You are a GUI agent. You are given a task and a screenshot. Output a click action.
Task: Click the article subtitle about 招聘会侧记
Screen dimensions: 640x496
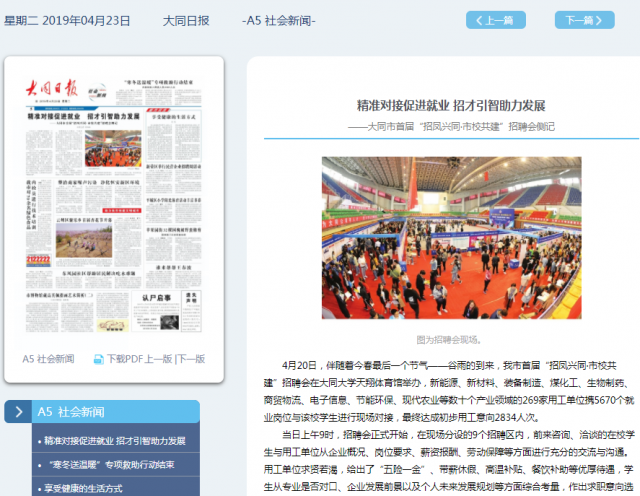point(451,127)
